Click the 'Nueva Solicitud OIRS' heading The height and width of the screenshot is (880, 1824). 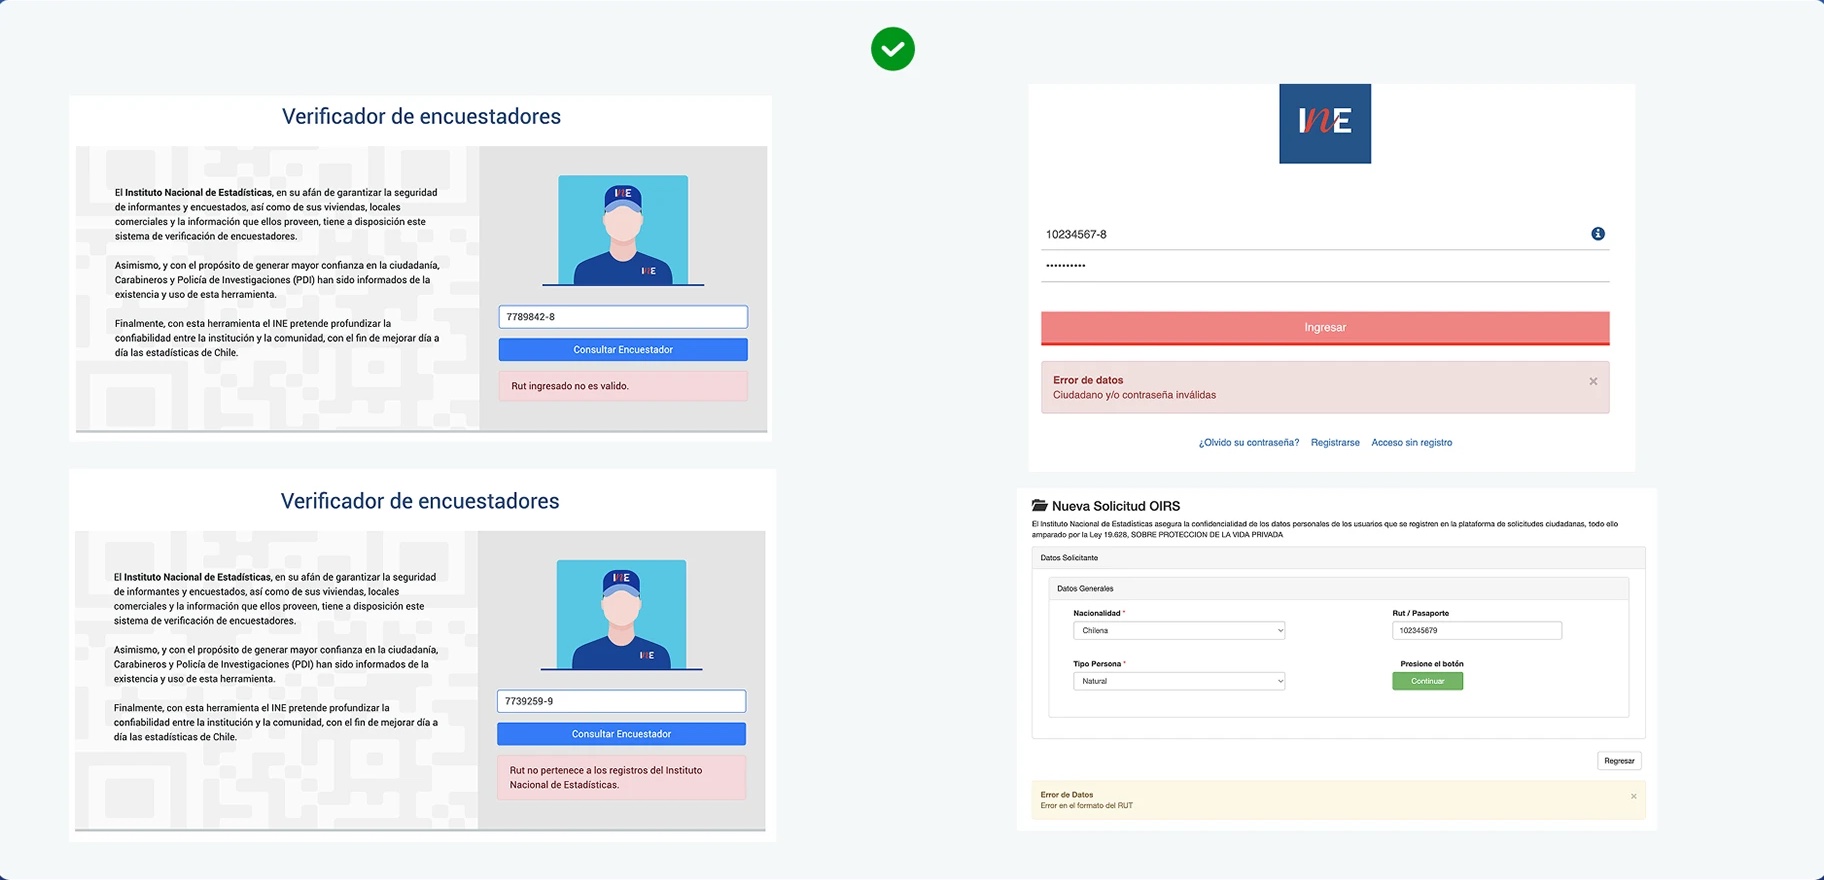1116,506
